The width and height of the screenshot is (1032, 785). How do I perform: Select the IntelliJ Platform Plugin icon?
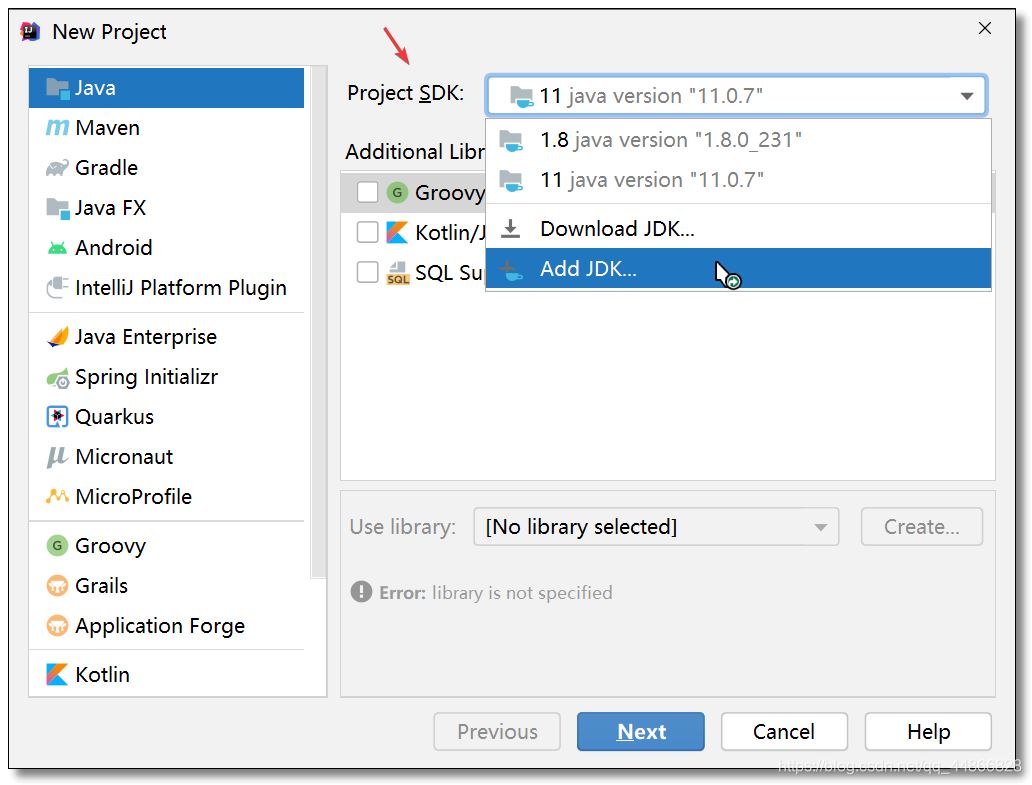coord(57,288)
